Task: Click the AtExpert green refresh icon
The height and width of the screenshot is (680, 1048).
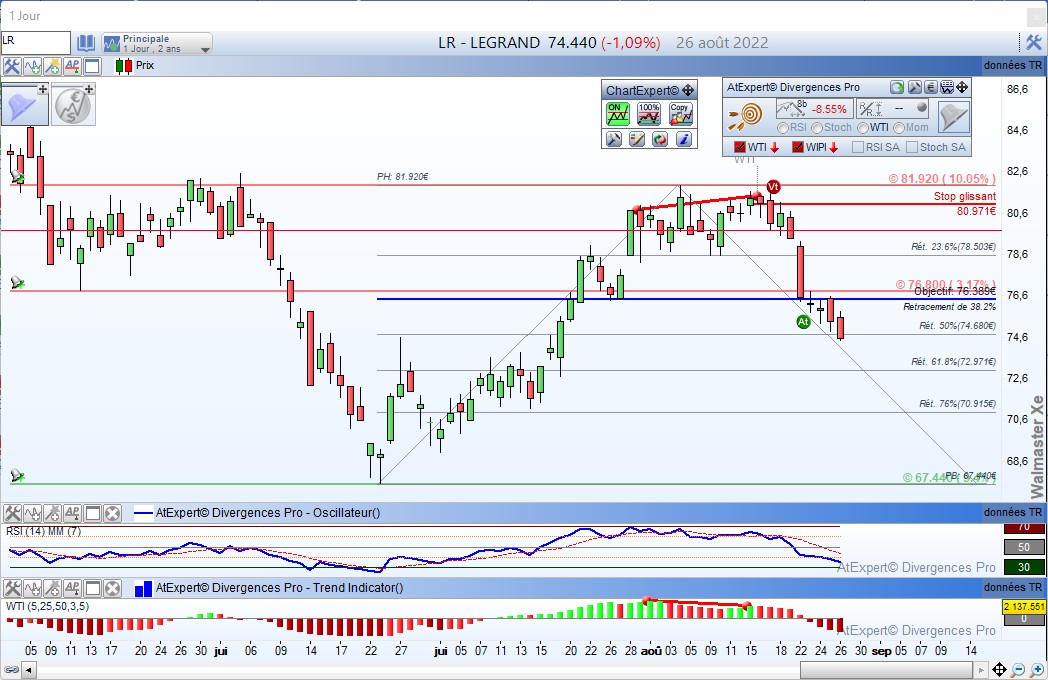Action: point(897,87)
